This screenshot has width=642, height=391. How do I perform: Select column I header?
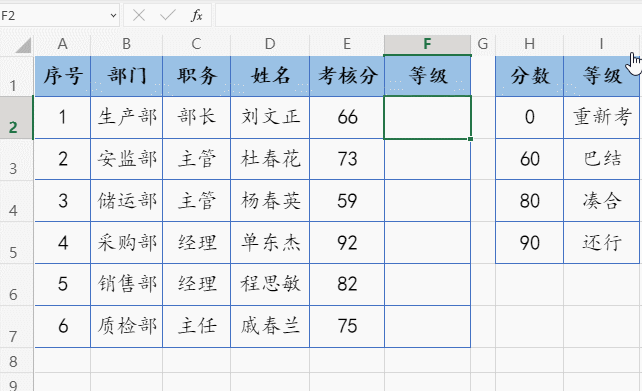(x=601, y=44)
